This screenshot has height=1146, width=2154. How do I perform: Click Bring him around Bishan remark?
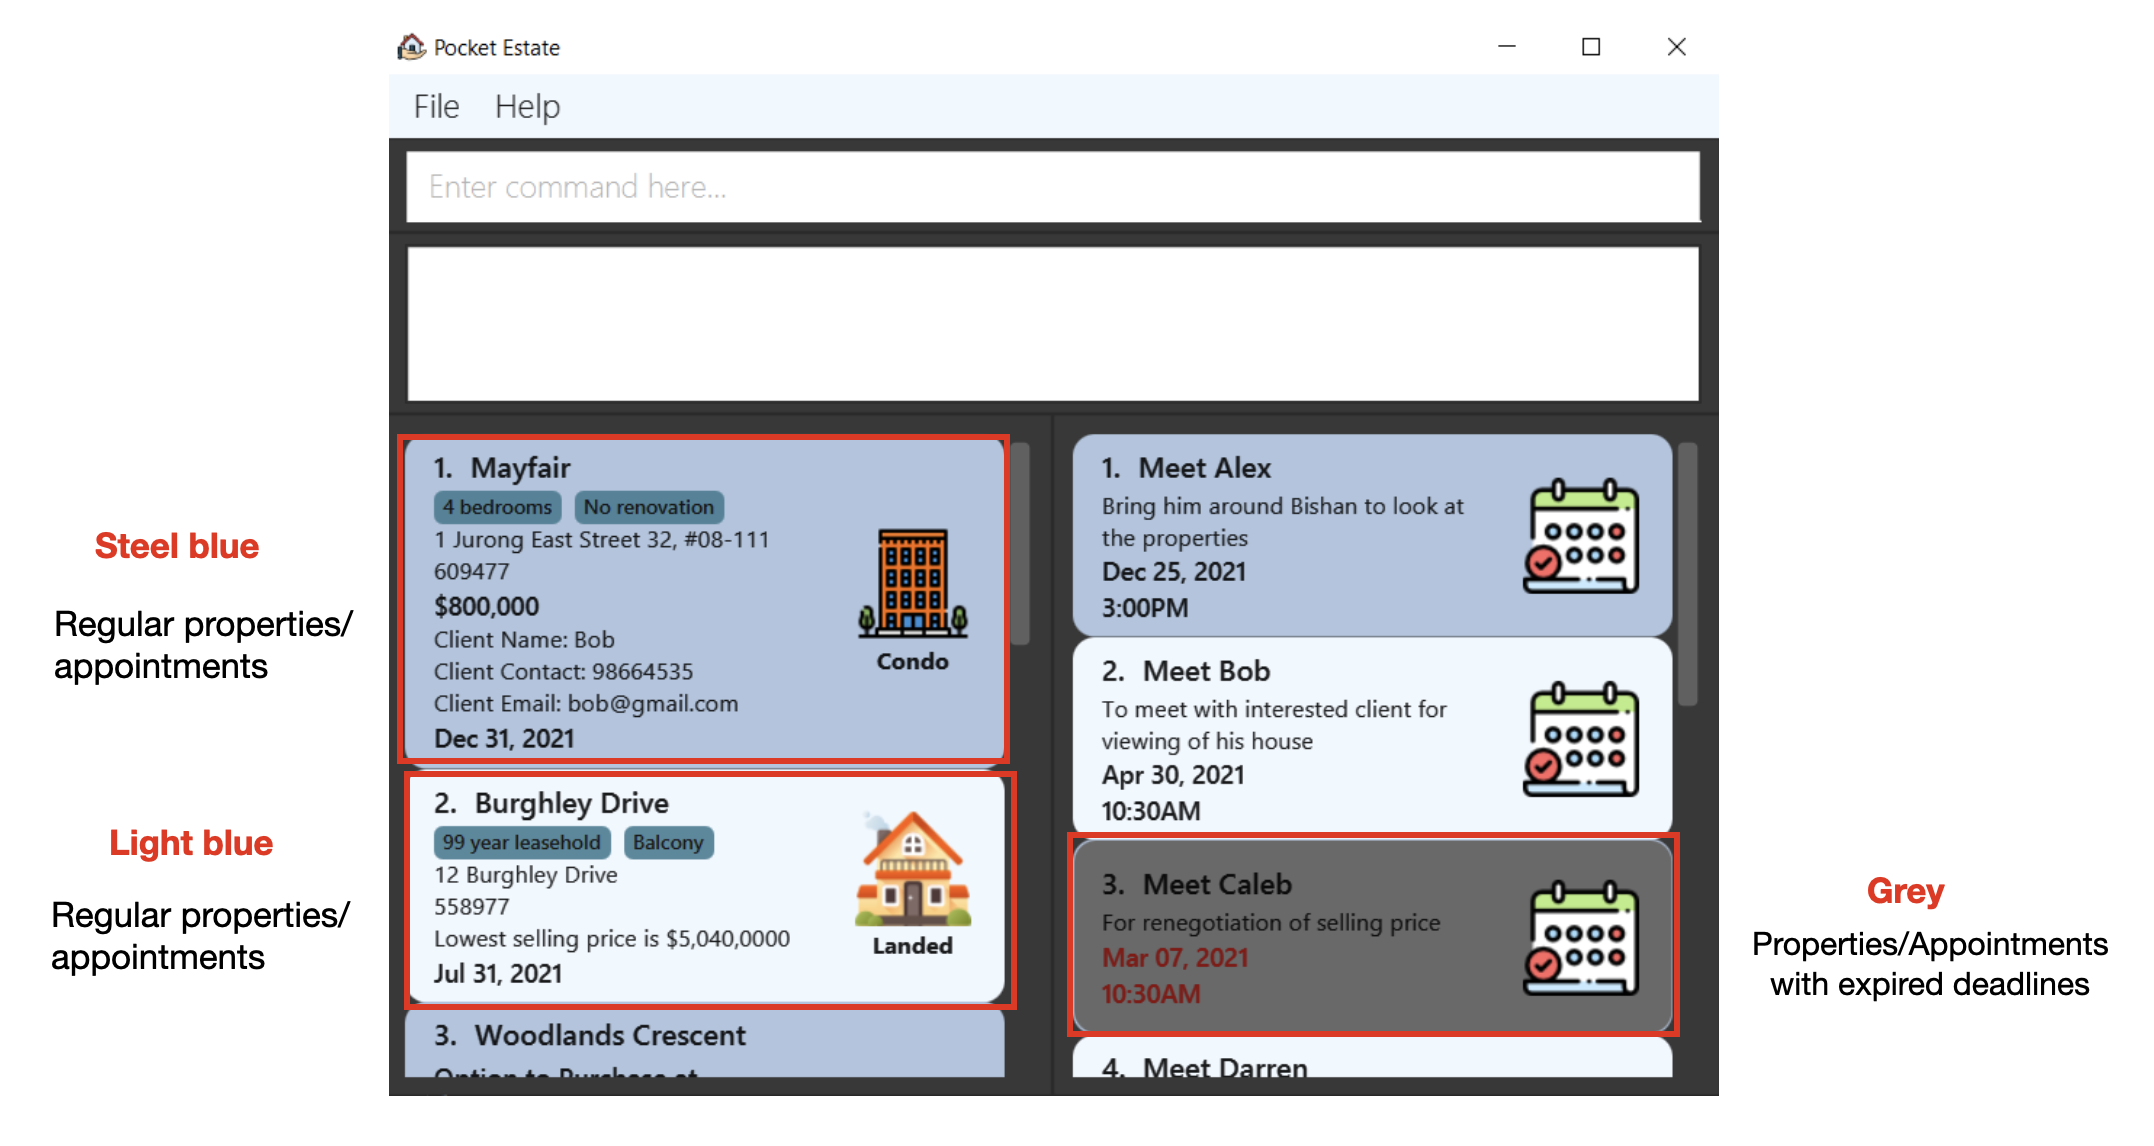1282,522
